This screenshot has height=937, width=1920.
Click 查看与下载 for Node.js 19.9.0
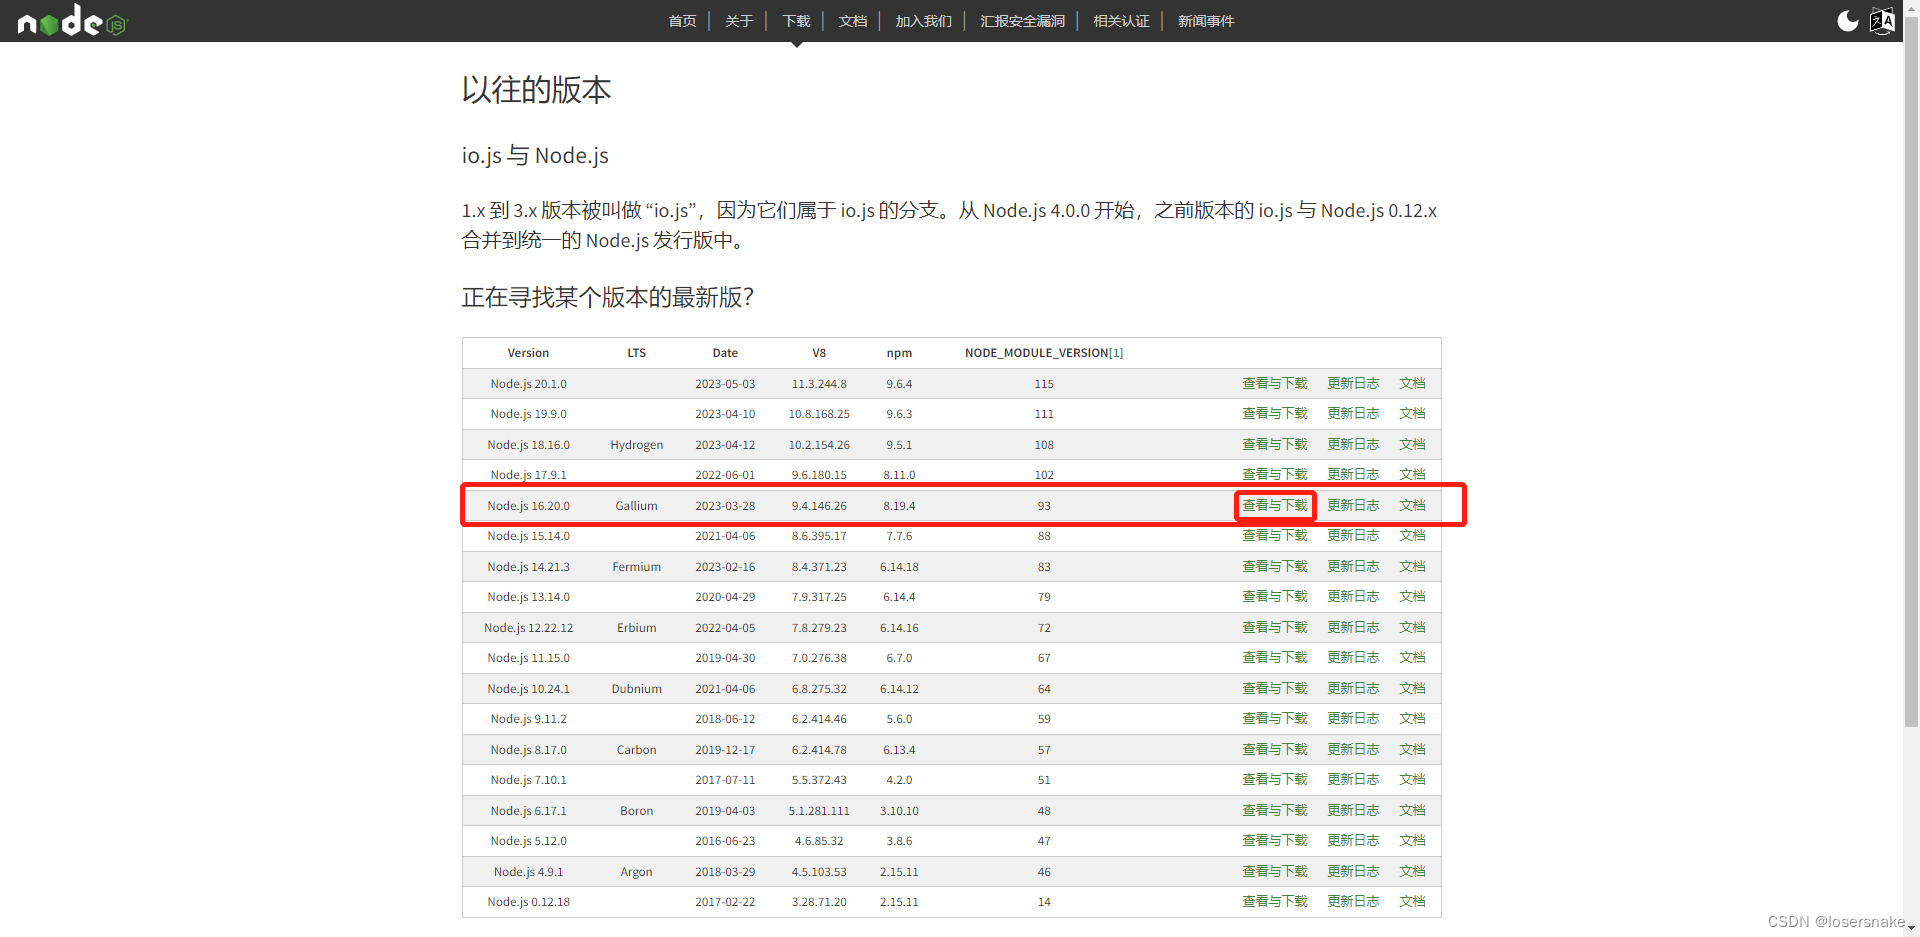[1275, 414]
